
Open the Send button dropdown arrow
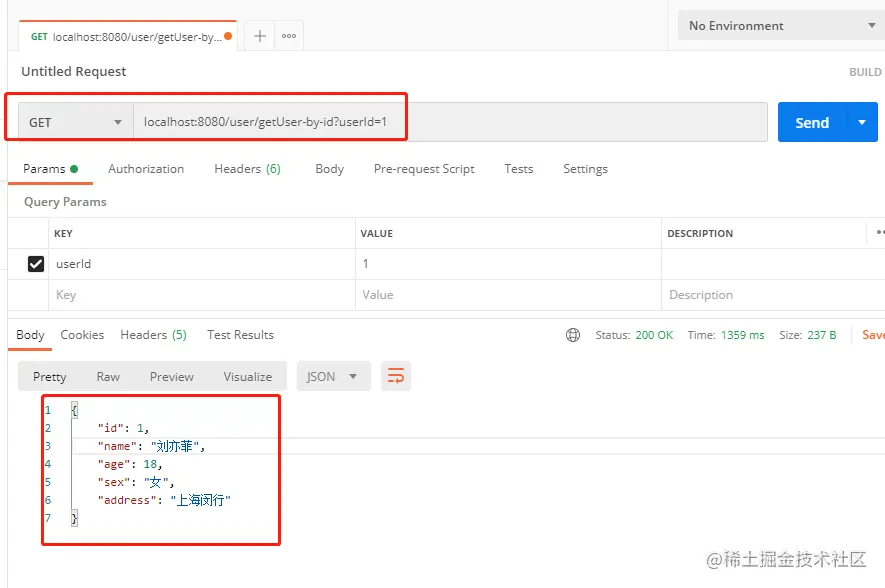click(862, 122)
